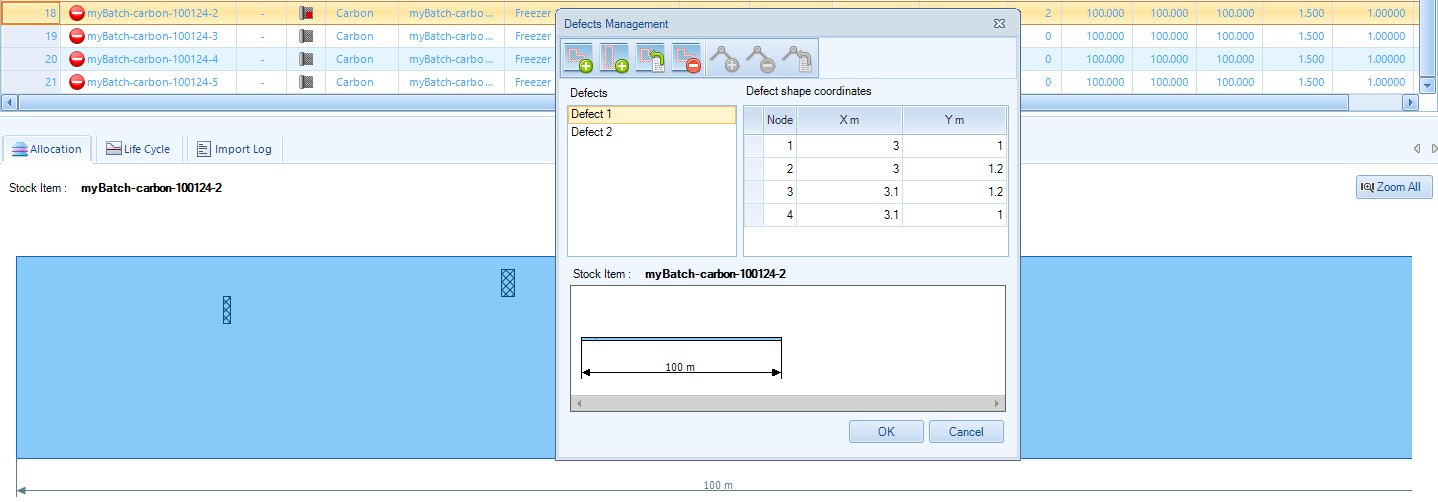Click the defect flag icon in row 18

[x=306, y=14]
